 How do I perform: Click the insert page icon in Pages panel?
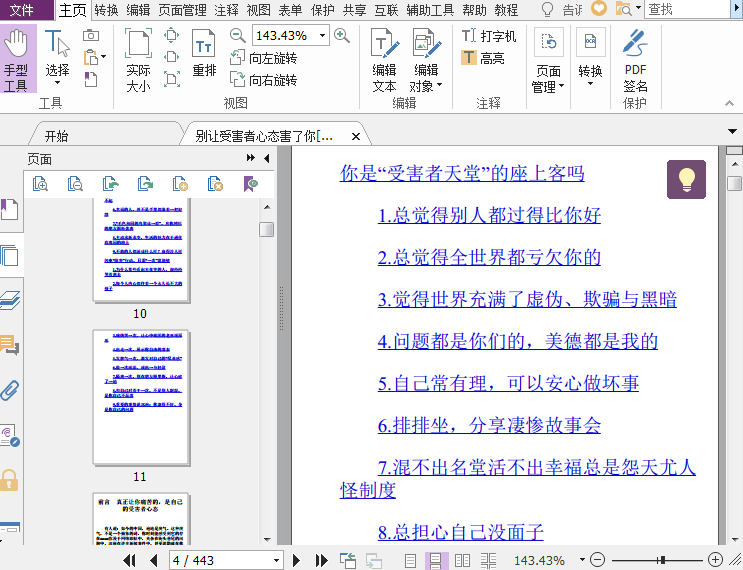(180, 183)
